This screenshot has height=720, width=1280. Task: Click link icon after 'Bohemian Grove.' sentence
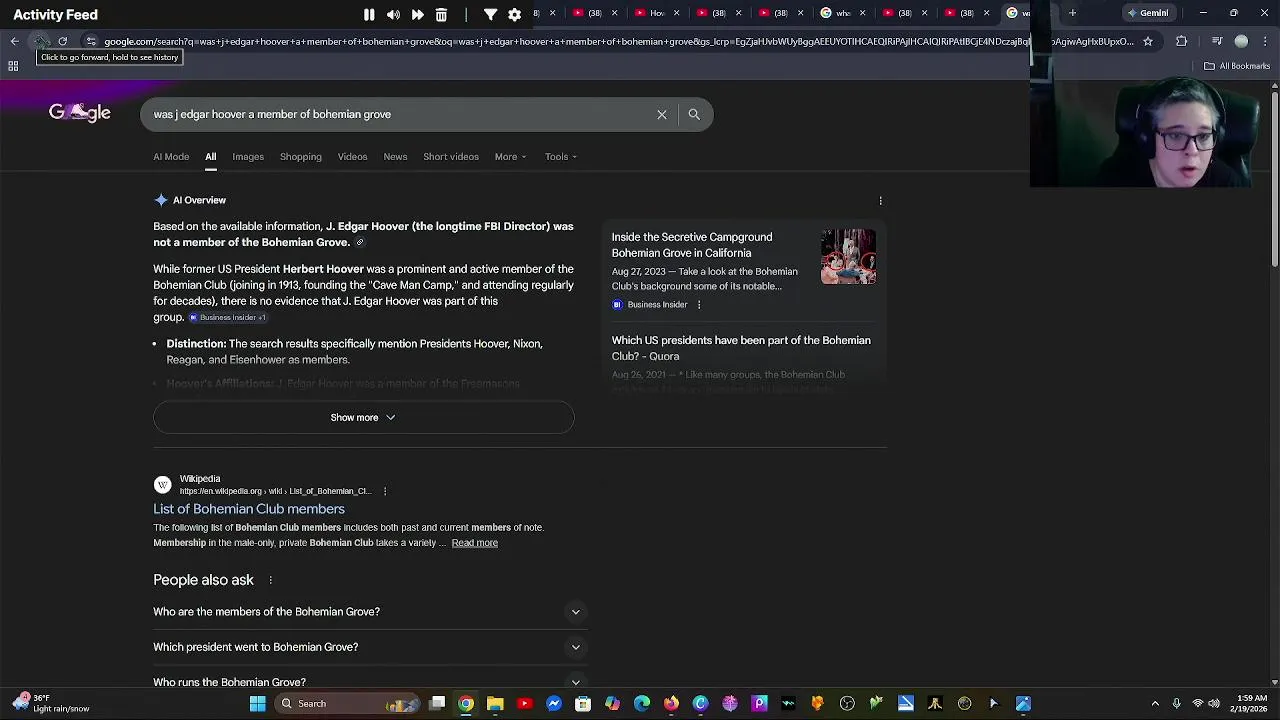tap(360, 242)
